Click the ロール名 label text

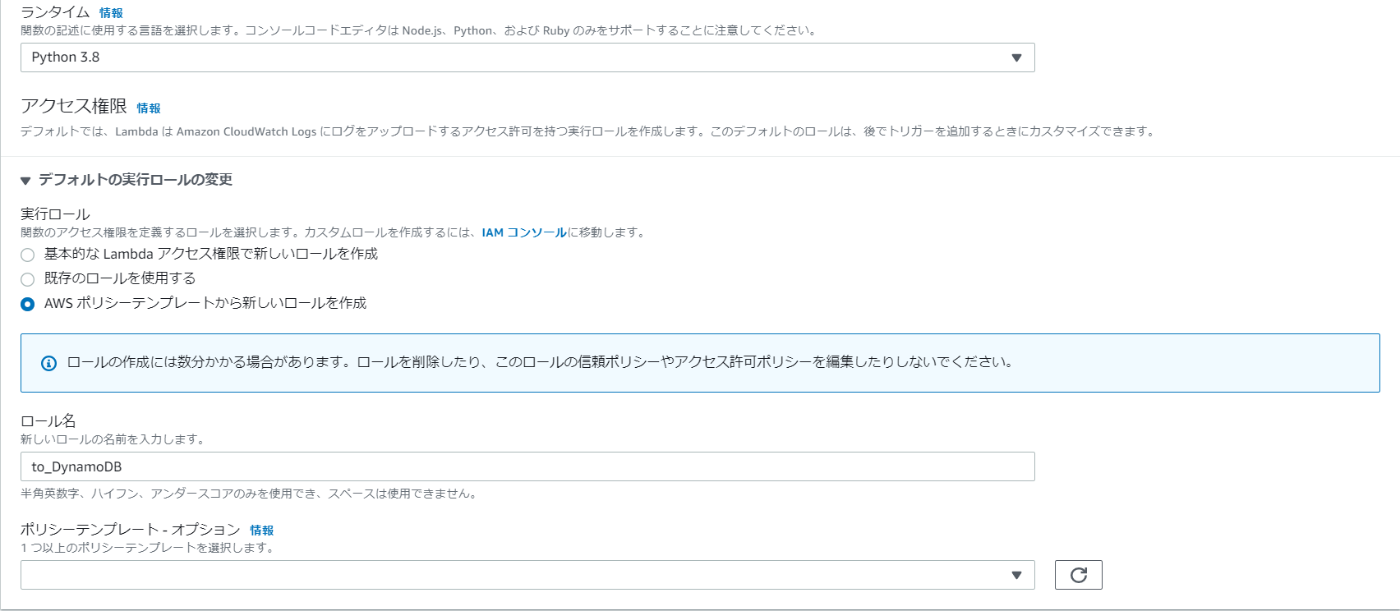click(48, 422)
